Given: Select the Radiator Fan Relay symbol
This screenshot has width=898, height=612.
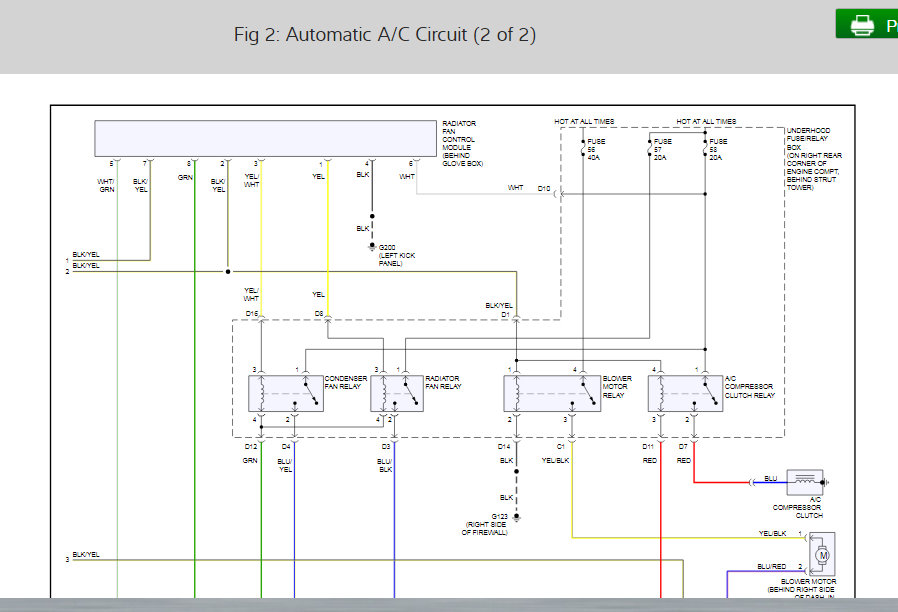Looking at the screenshot, I should pos(397,393).
